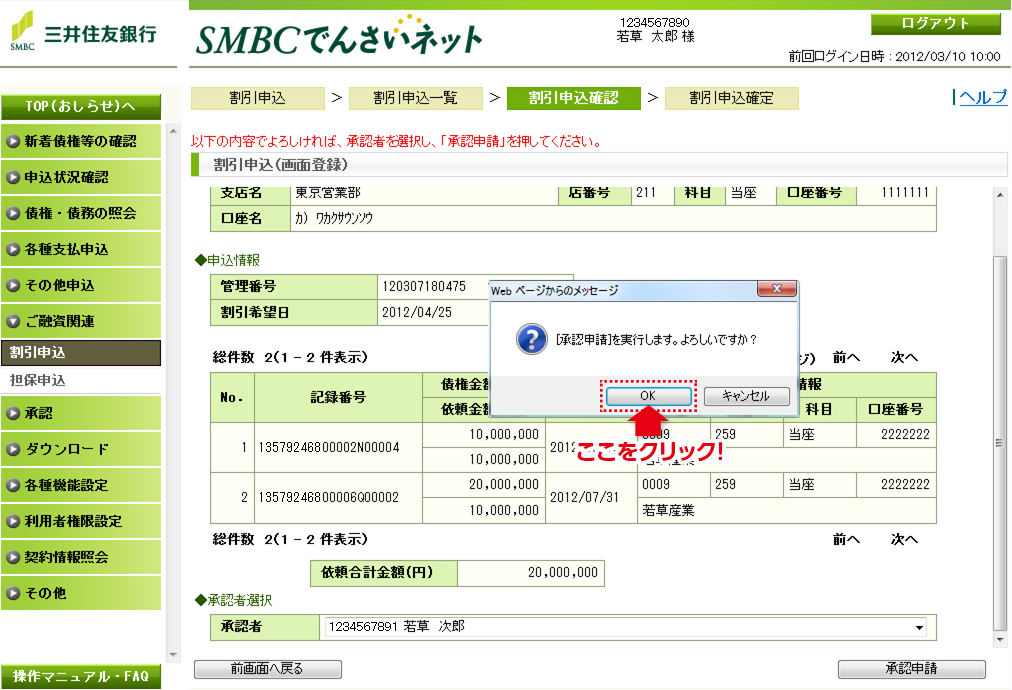The width and height of the screenshot is (1012, 690).
Task: Click the ログアウト button
Action: pos(936,24)
